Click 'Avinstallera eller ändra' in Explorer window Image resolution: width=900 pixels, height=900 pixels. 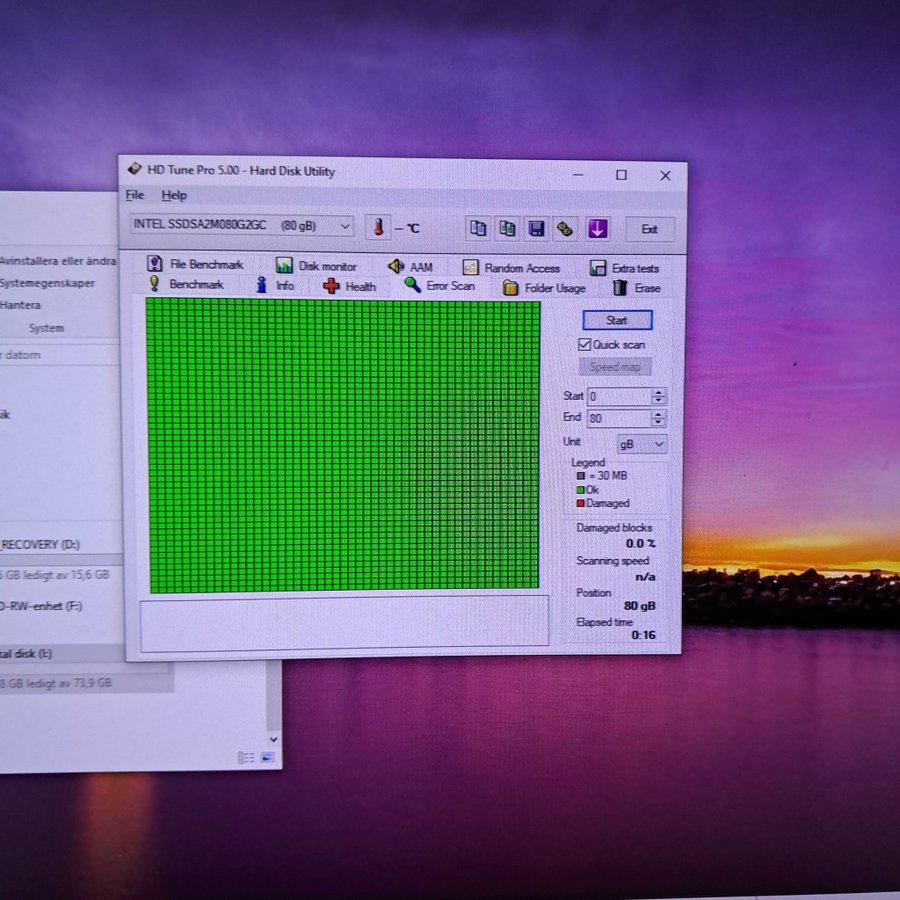point(57,261)
